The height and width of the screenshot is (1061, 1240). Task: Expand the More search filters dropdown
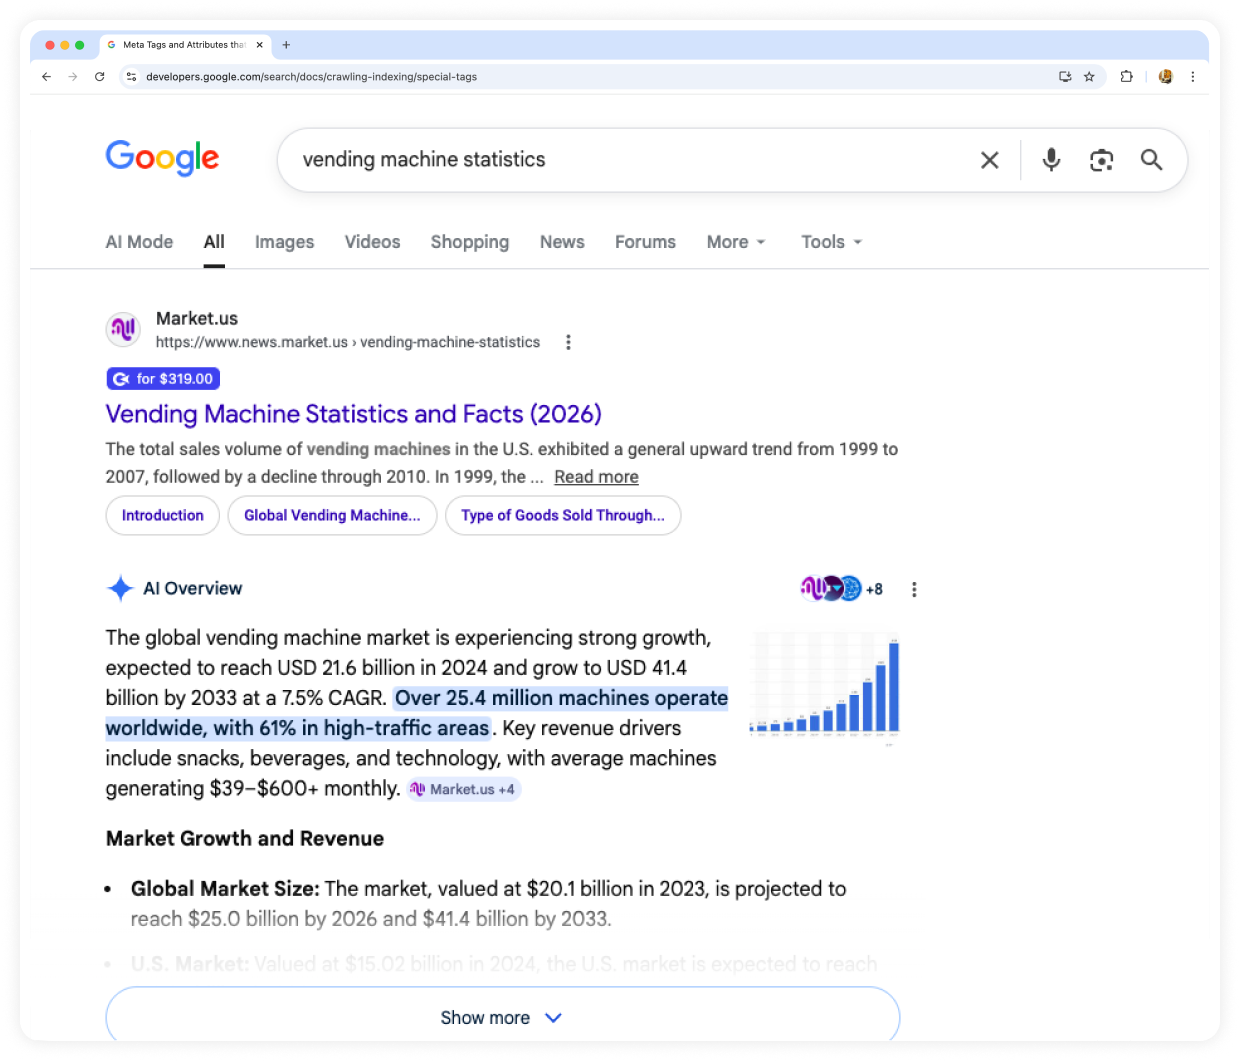click(x=736, y=242)
